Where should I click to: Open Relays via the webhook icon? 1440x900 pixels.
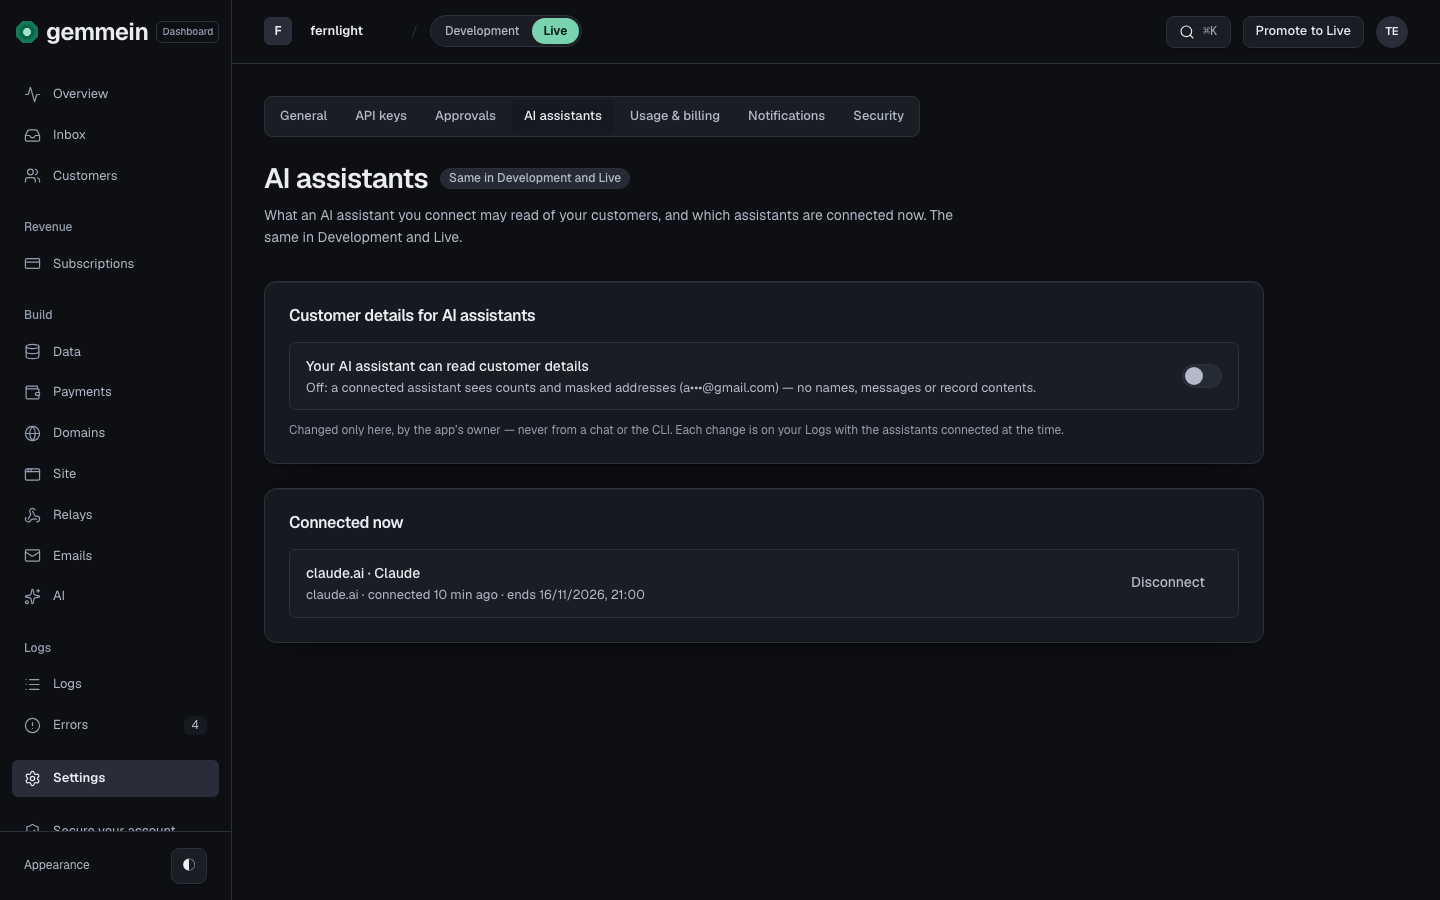pyautogui.click(x=33, y=515)
